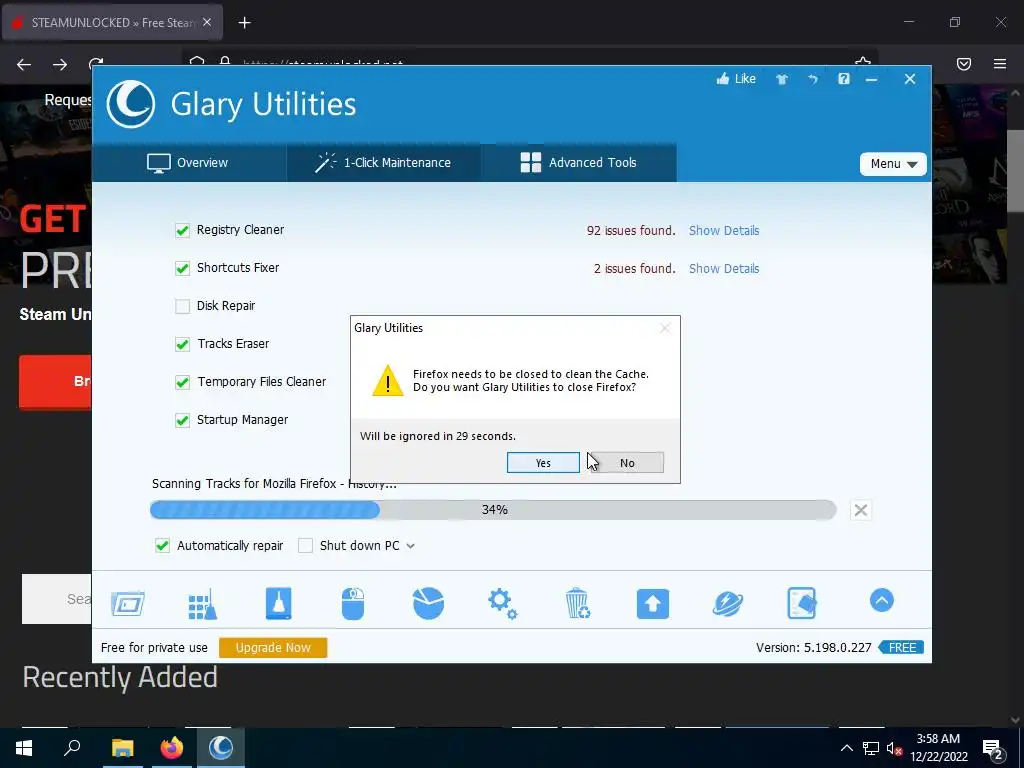The height and width of the screenshot is (768, 1024).
Task: Click Firefox back arrow button
Action: pos(24,64)
